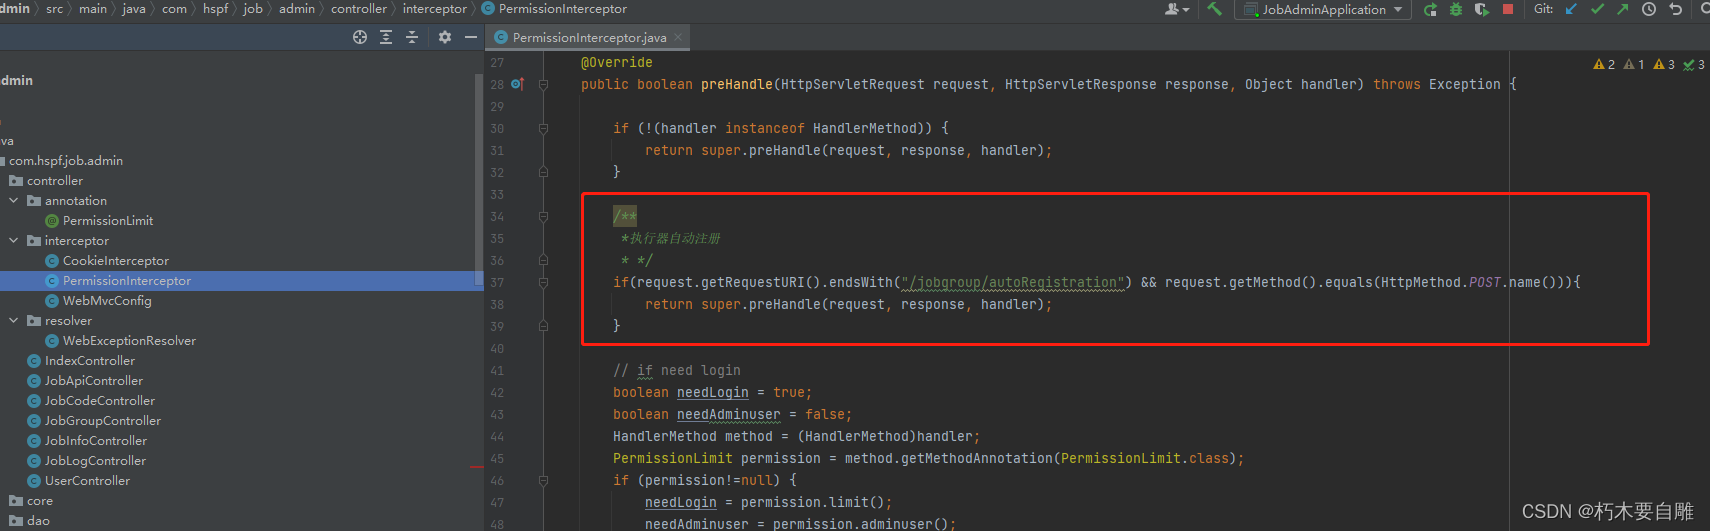The image size is (1710, 531).
Task: Click "/jobgroup/autoRegistration" string in code
Action: point(1012,282)
